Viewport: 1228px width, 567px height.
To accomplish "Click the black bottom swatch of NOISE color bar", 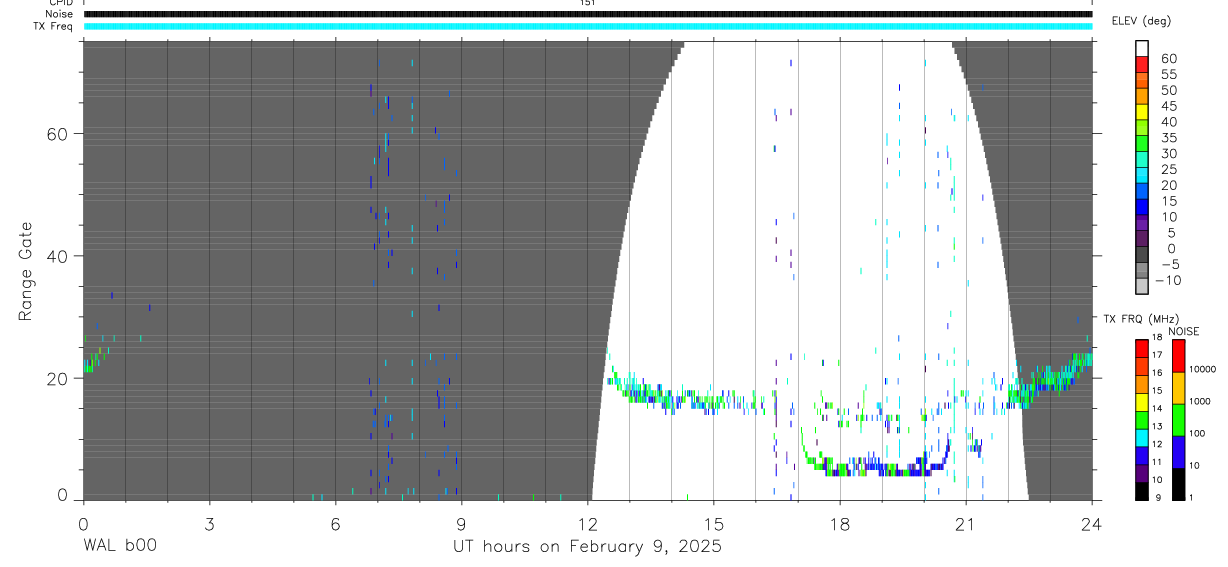I will coord(1178,483).
